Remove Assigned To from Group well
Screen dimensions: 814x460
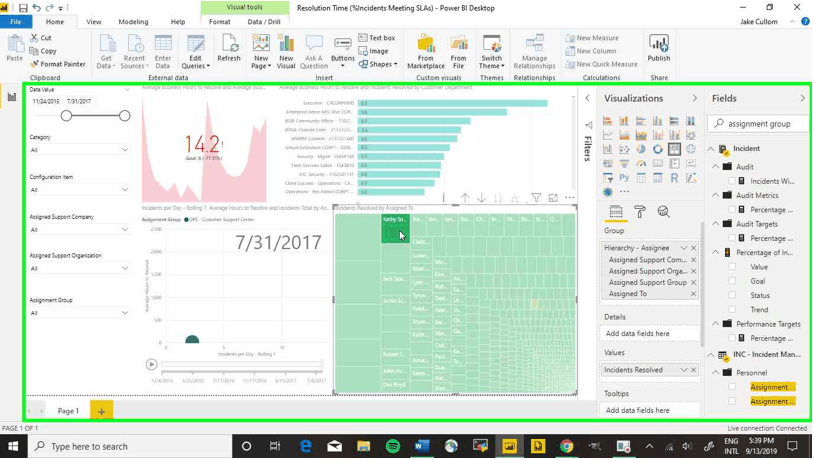click(x=694, y=294)
